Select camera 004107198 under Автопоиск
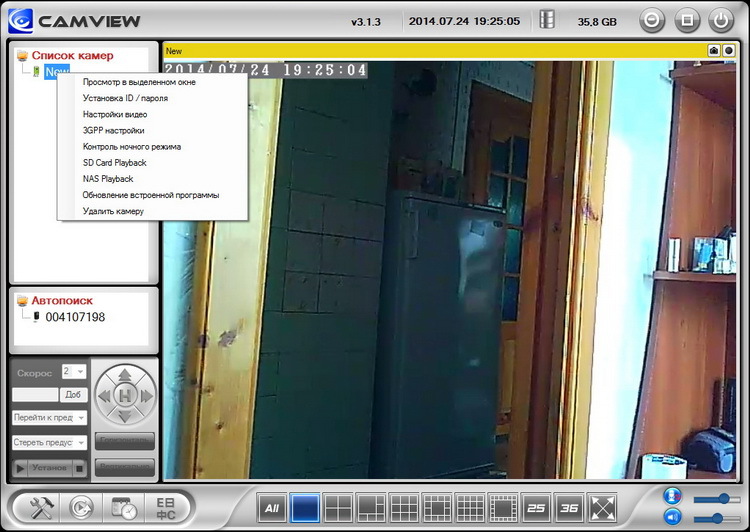Screen dimensions: 750x532 (75, 317)
